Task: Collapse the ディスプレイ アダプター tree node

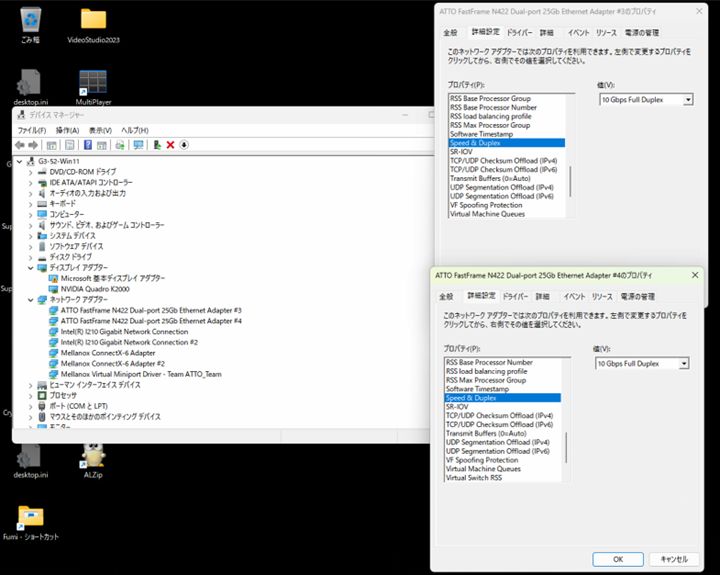Action: point(30,268)
